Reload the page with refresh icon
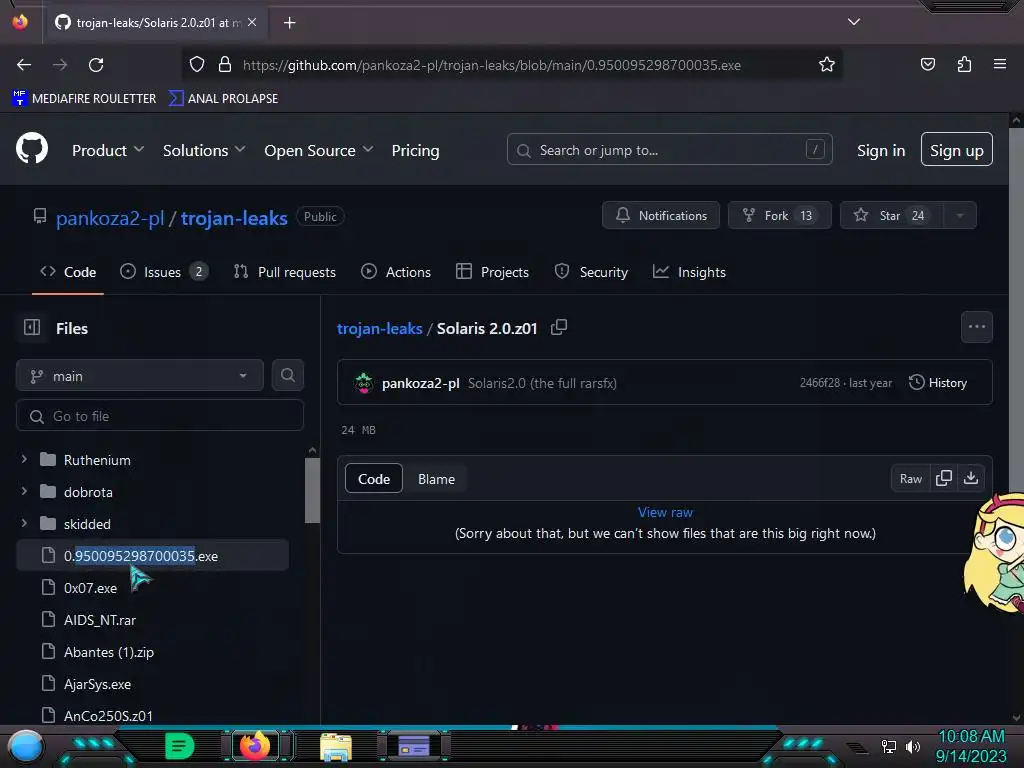 96,65
